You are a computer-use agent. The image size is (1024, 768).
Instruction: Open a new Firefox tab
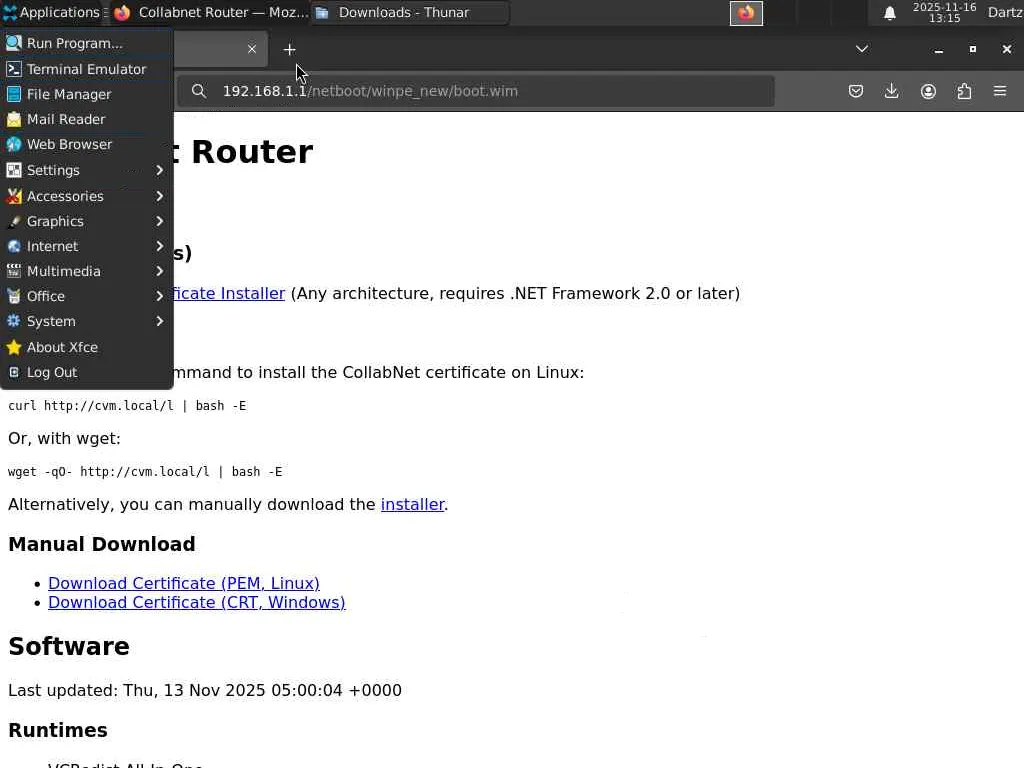point(289,49)
